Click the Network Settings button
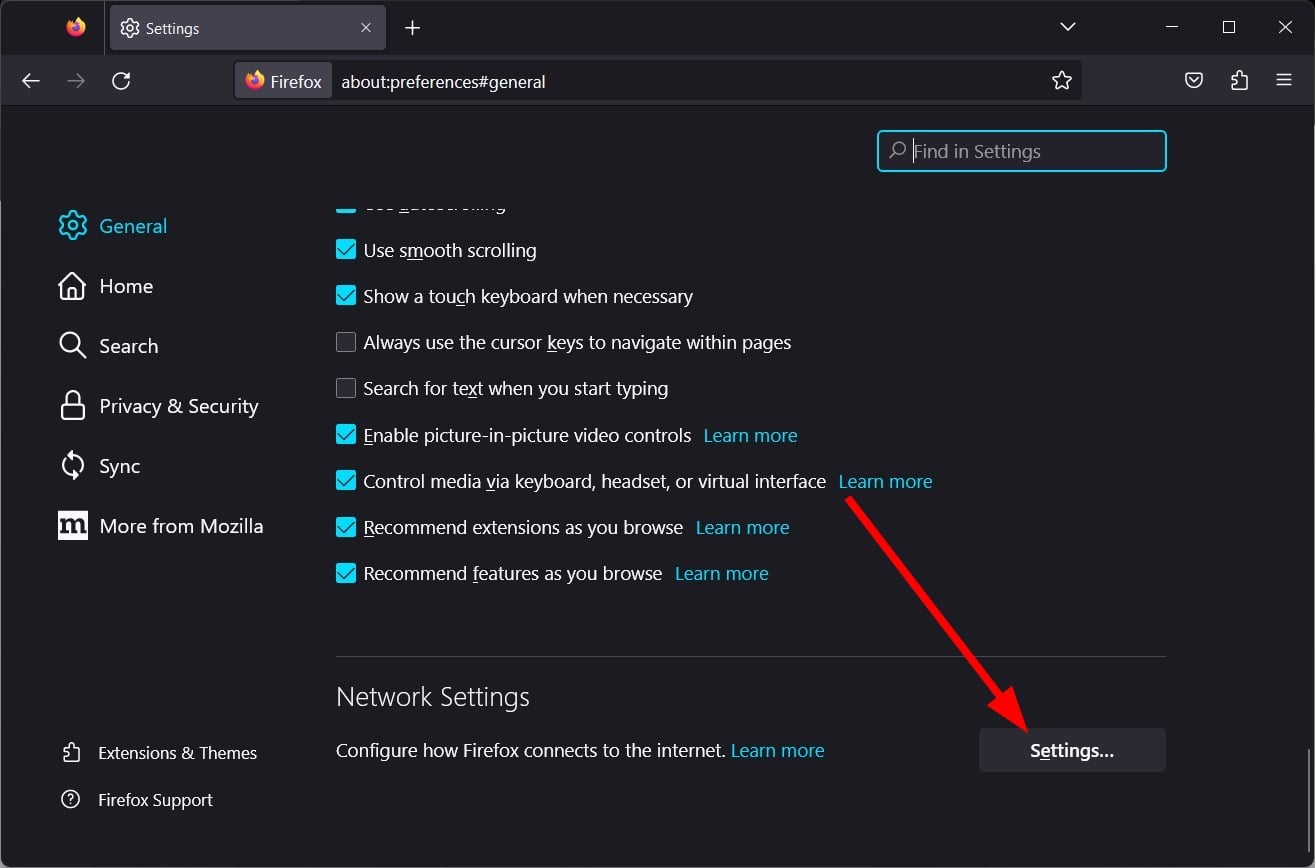 coord(1071,750)
